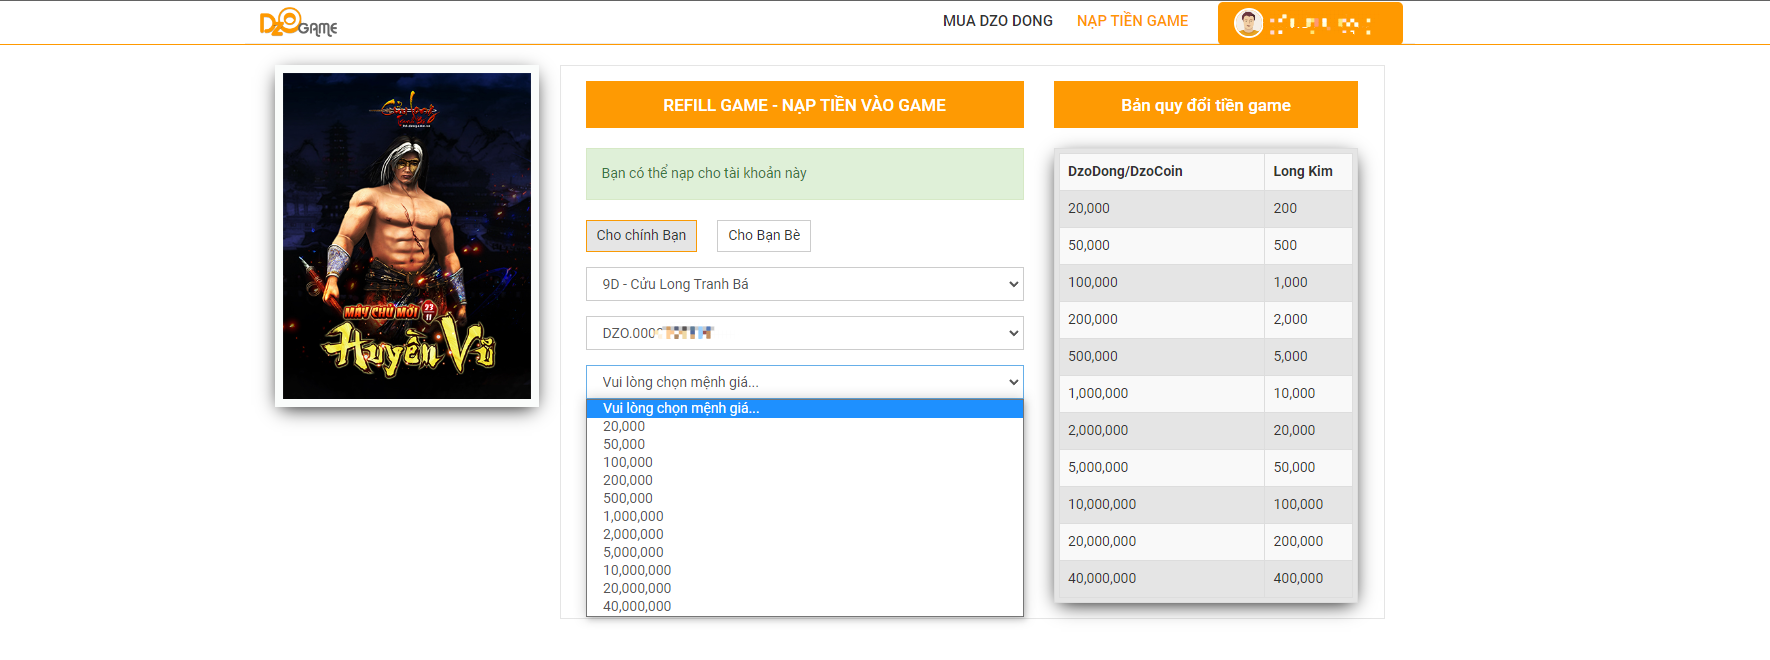Collapse the Vui lòng chọn mệnh giá dropdown
Image resolution: width=1770 pixels, height=660 pixels.
point(805,382)
